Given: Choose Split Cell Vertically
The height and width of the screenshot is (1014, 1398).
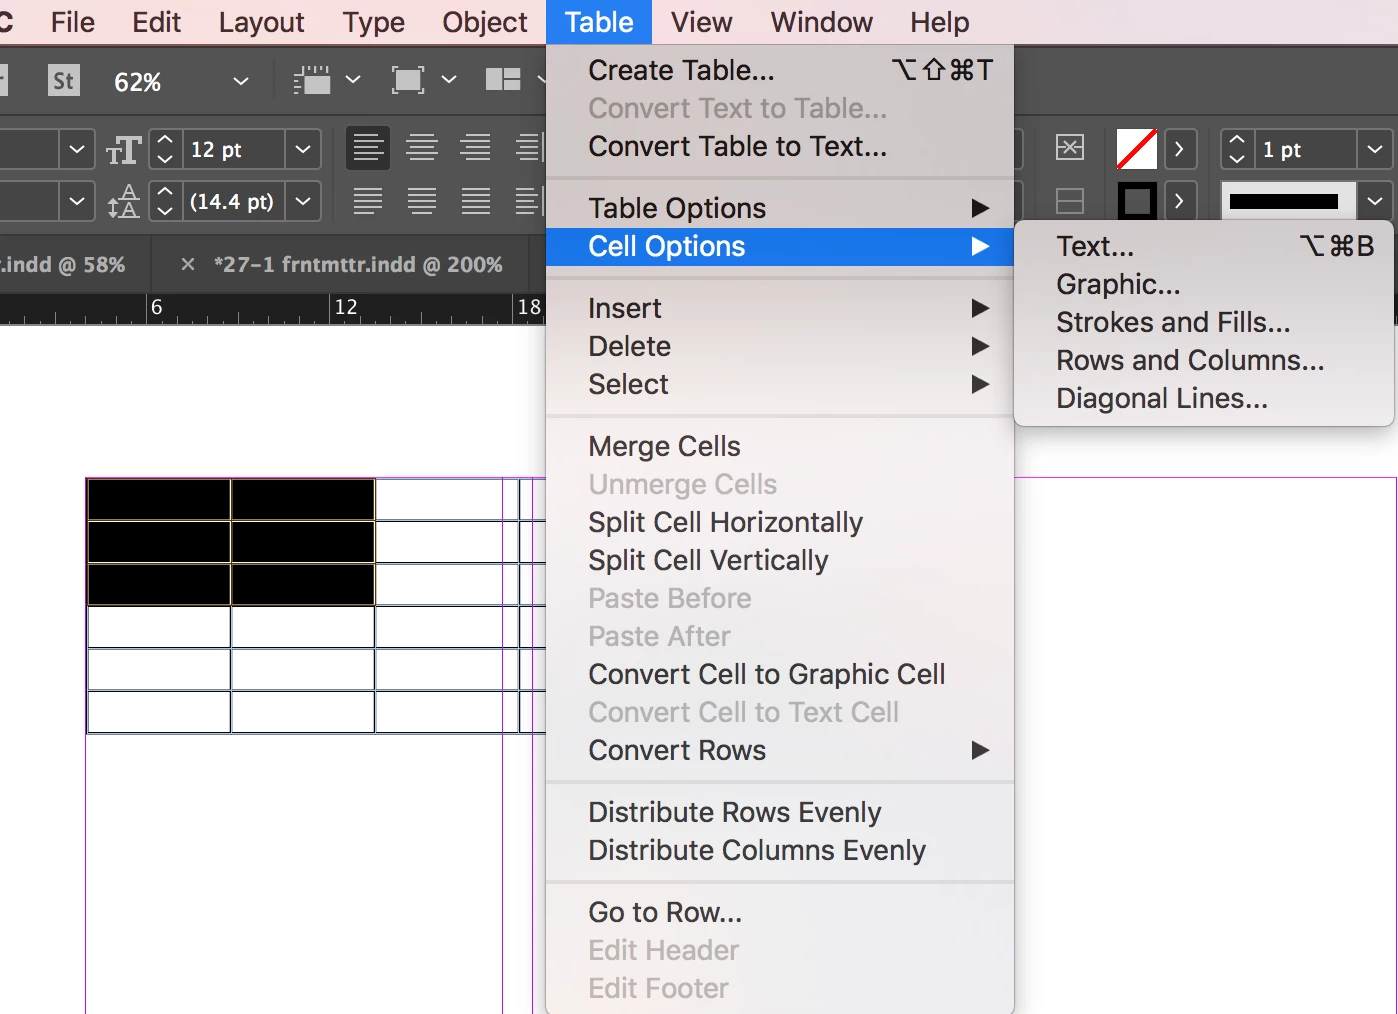Looking at the screenshot, I should point(780,560).
